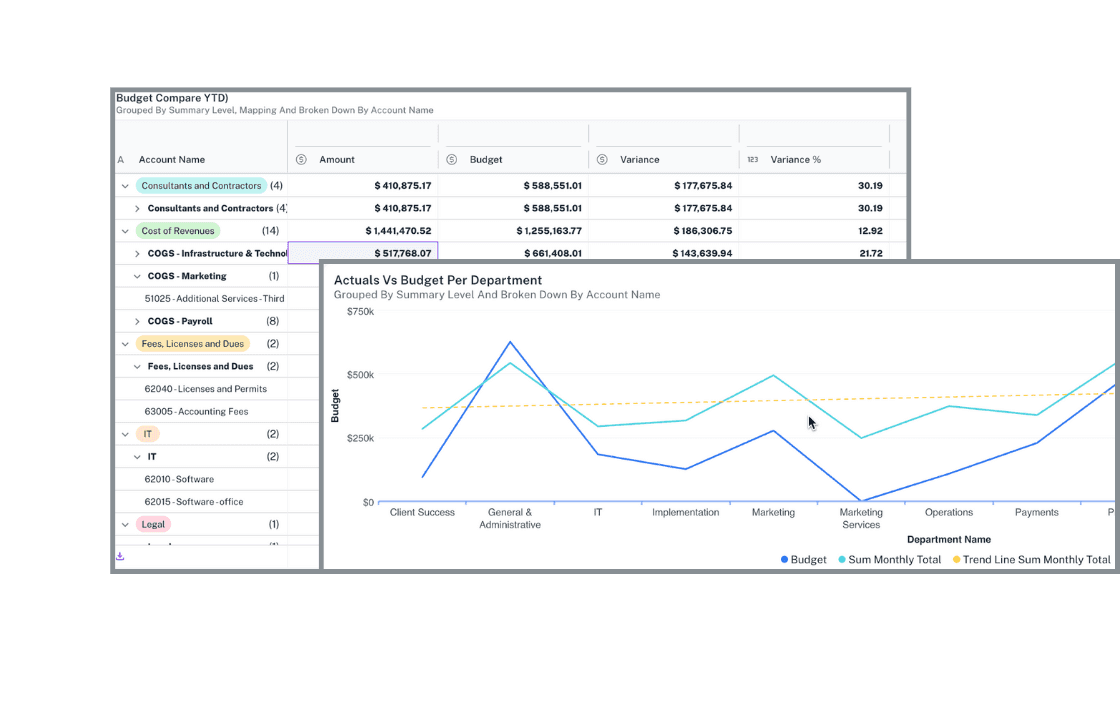Collapse the Consultants and Contractors group
1120x720 pixels.
(x=124, y=185)
